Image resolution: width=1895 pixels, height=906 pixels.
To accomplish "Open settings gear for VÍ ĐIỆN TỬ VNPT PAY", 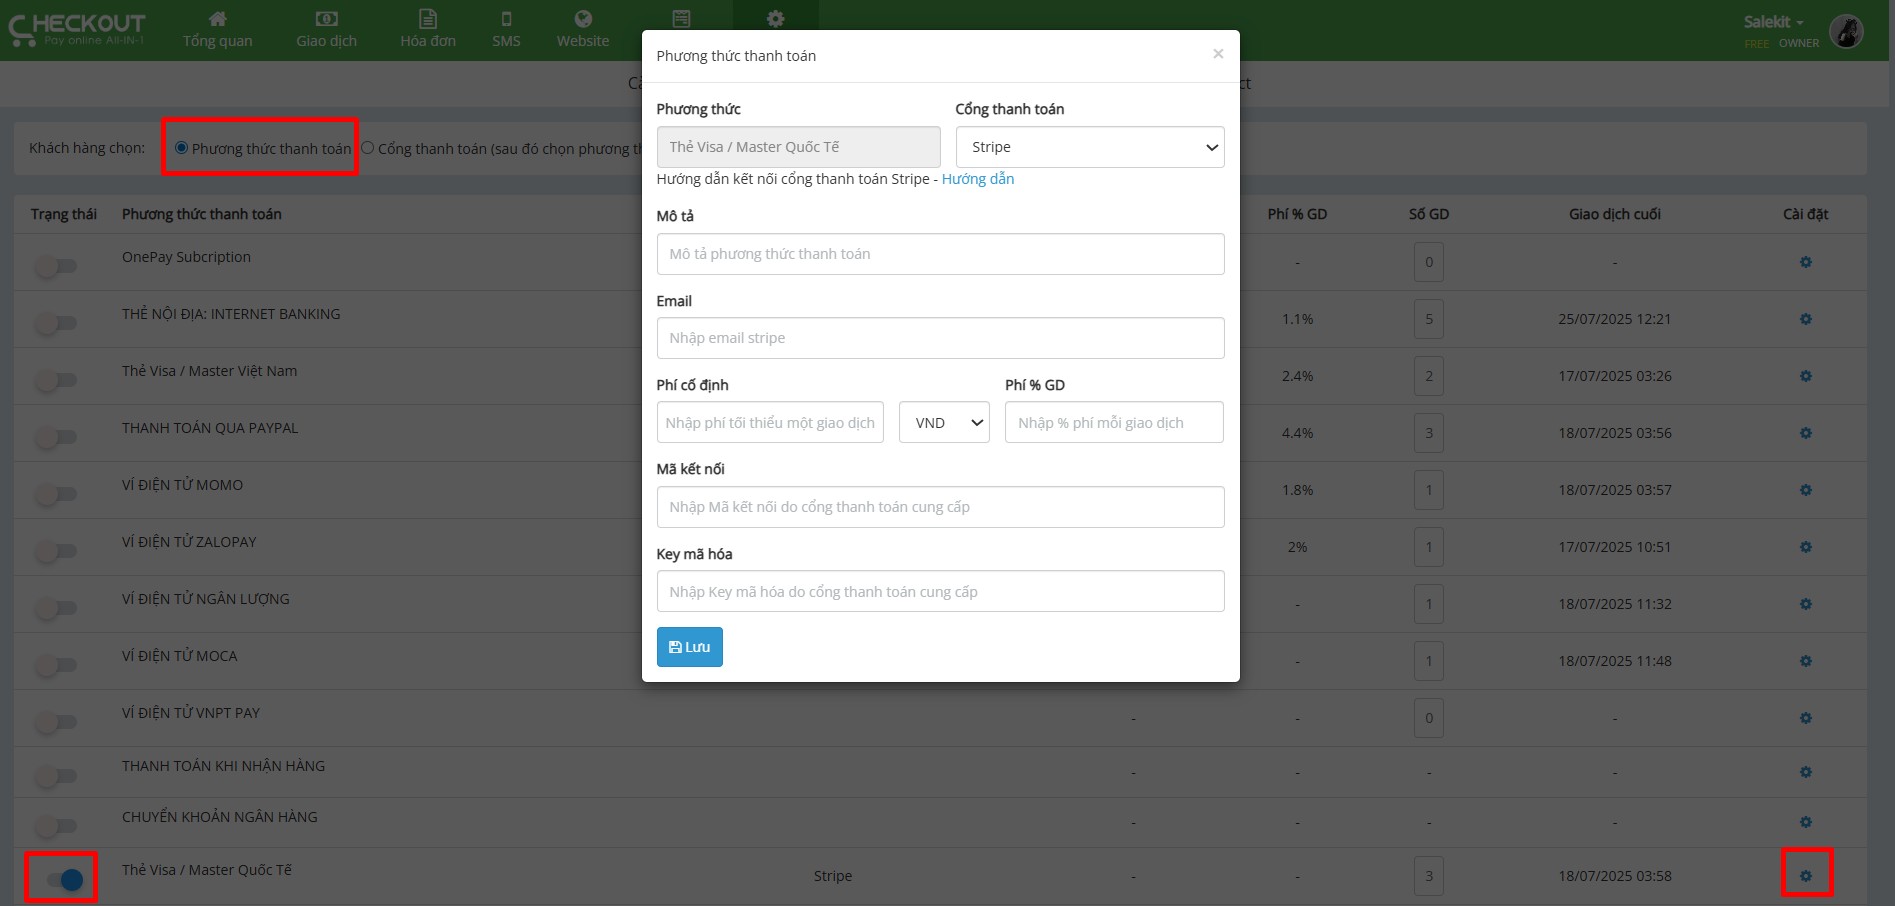I will point(1805,718).
